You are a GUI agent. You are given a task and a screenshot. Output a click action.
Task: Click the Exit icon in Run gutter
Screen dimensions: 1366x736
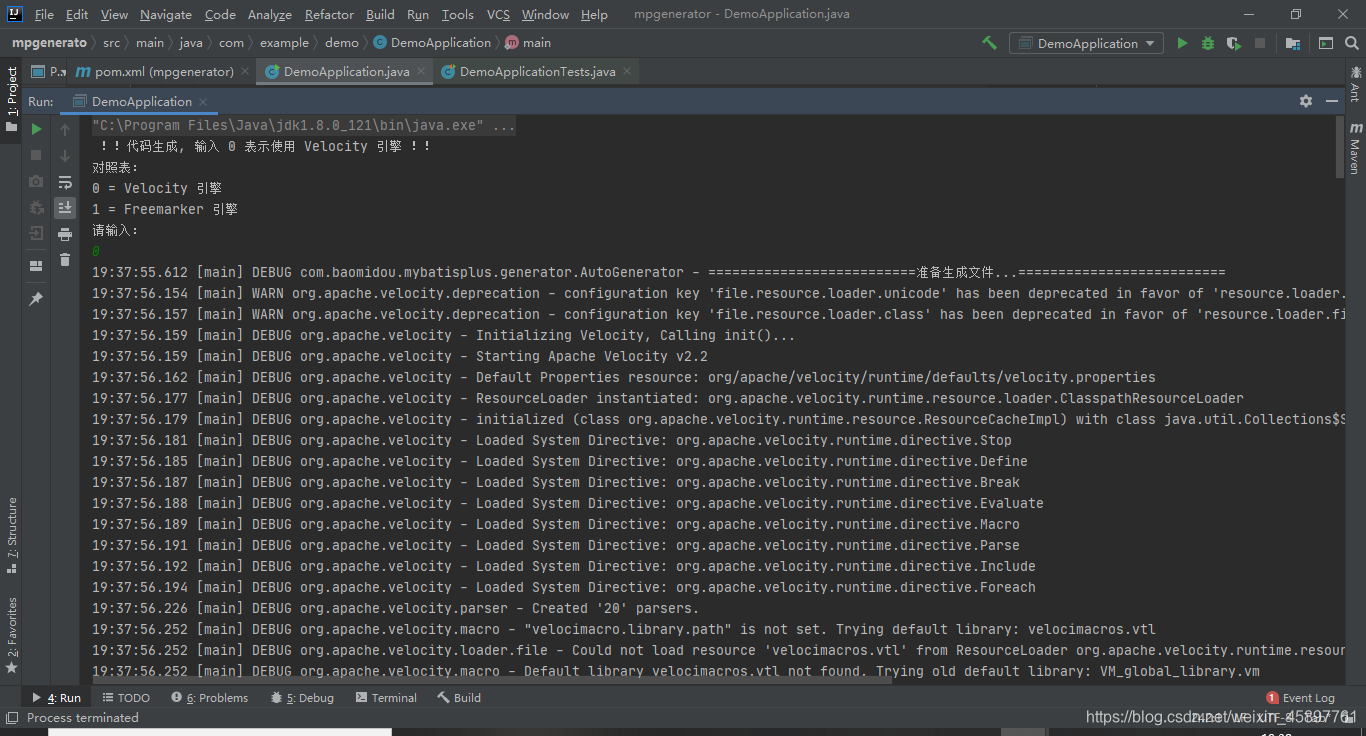click(36, 233)
